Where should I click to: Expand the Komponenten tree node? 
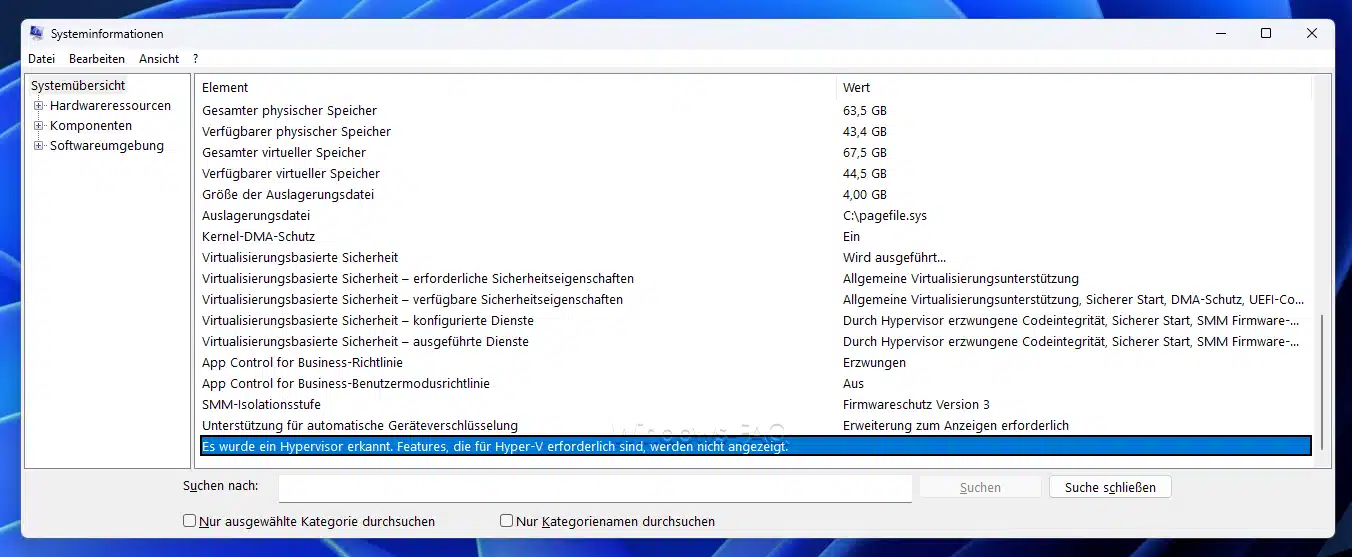[39, 126]
